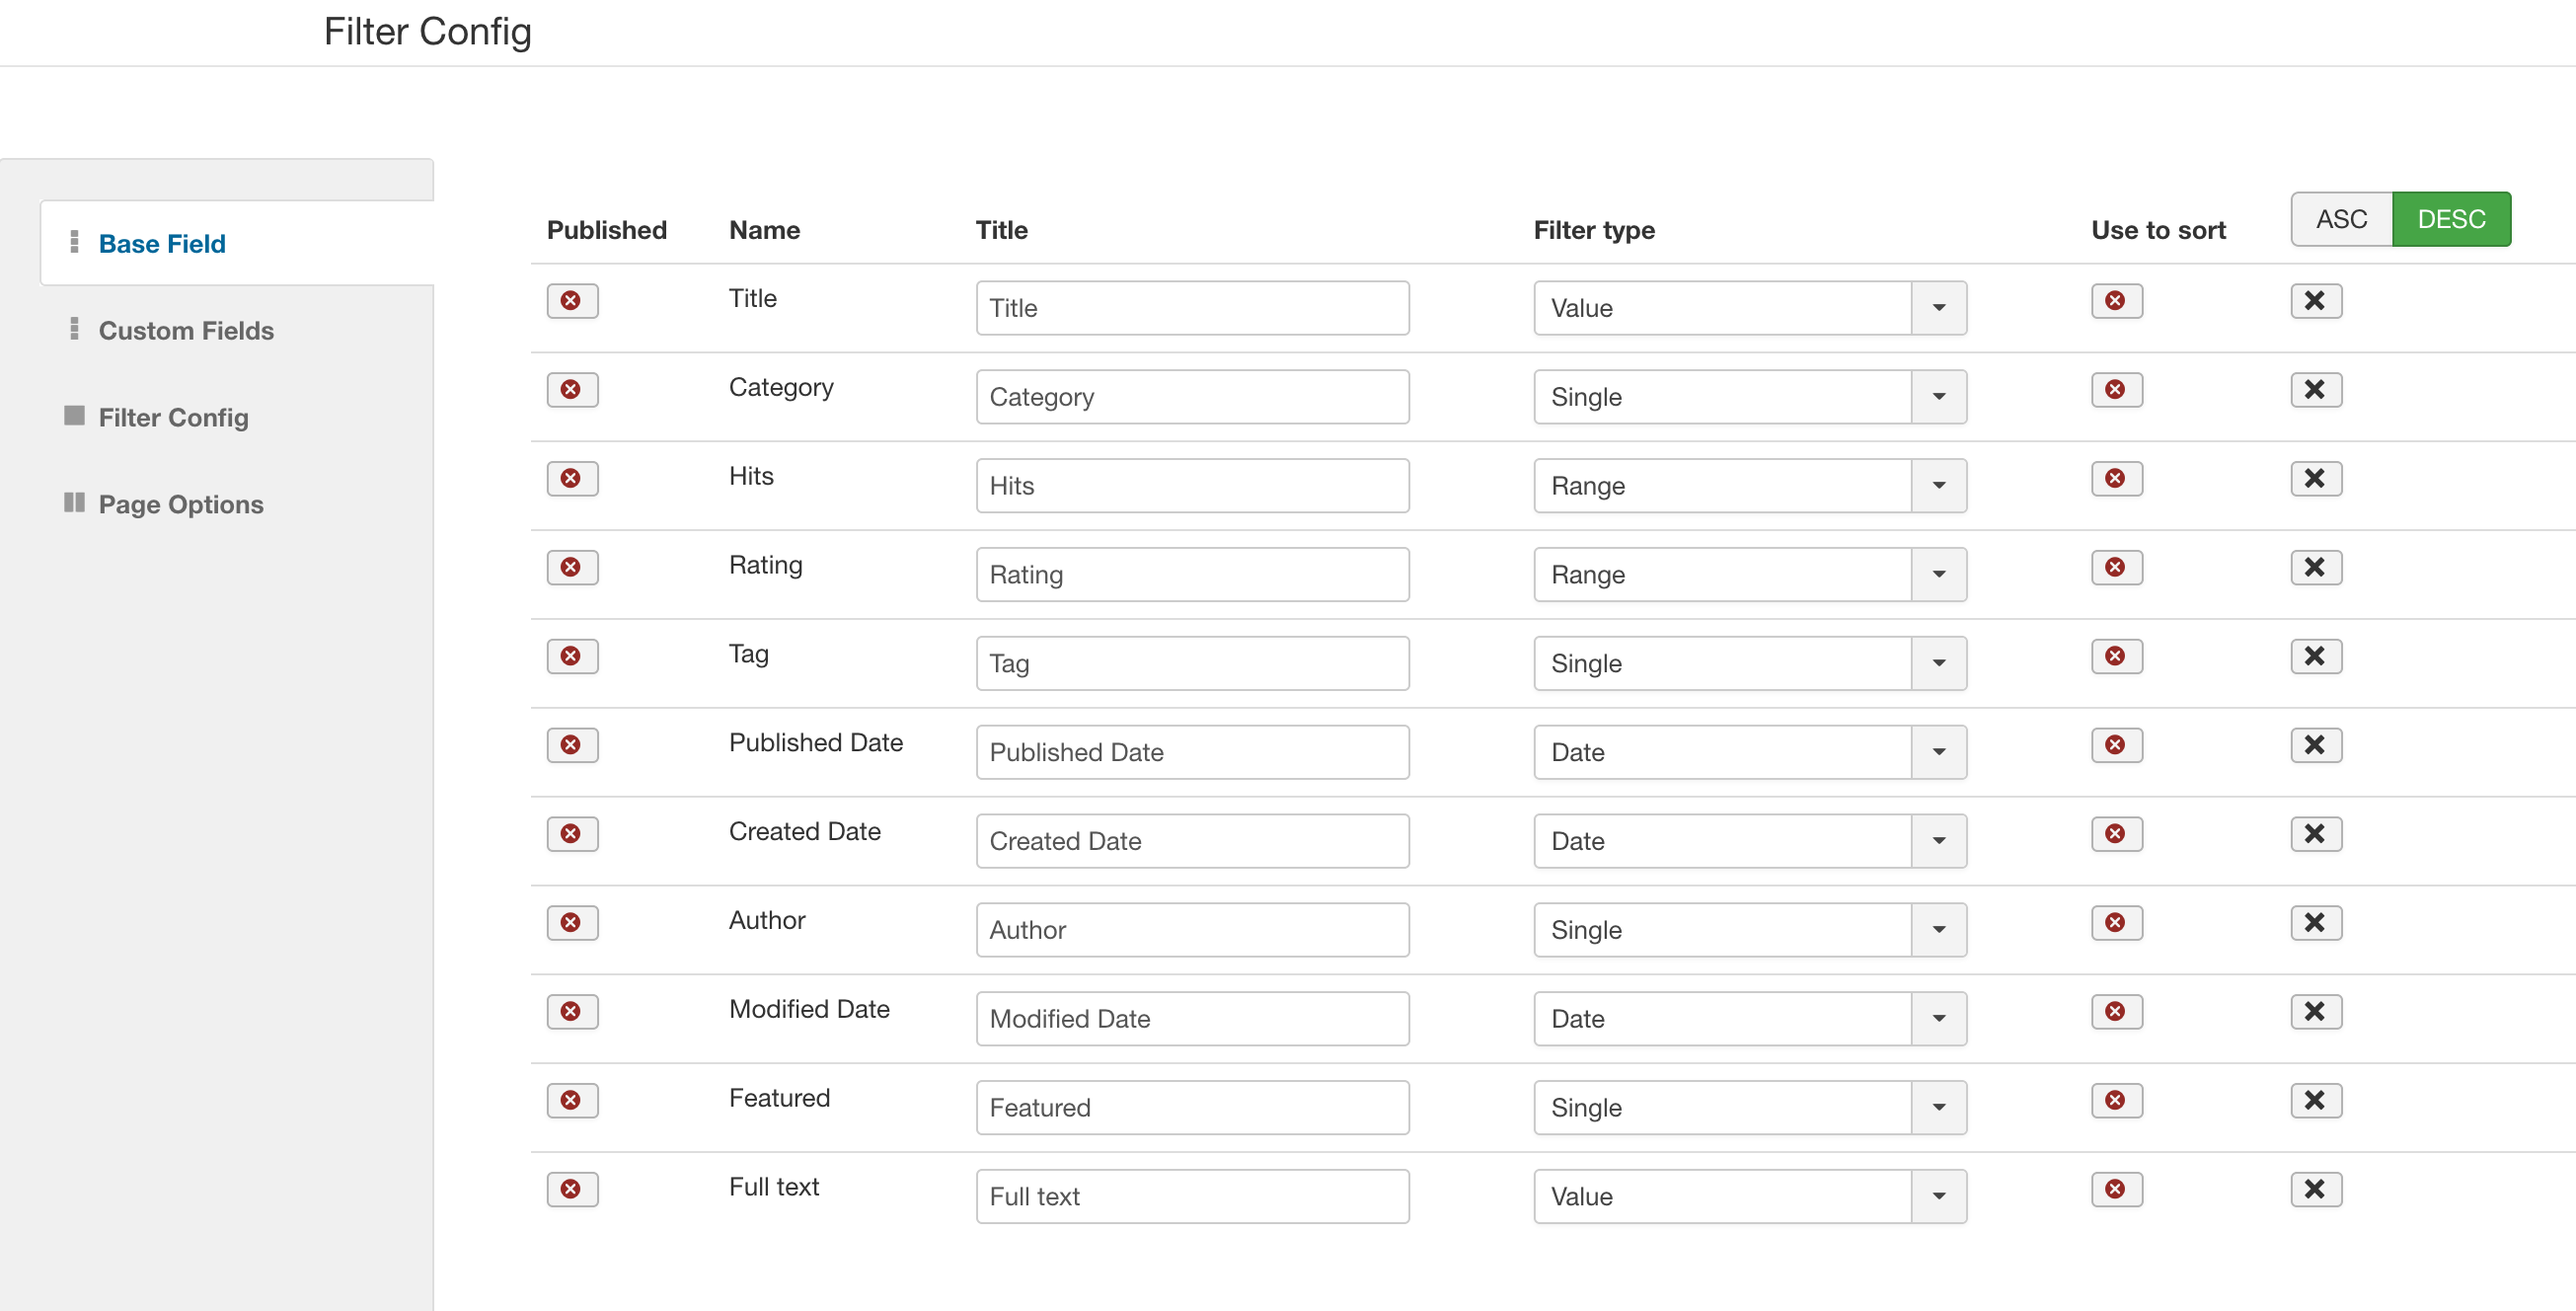Toggle the Published status for Category
The height and width of the screenshot is (1311, 2576).
[572, 390]
